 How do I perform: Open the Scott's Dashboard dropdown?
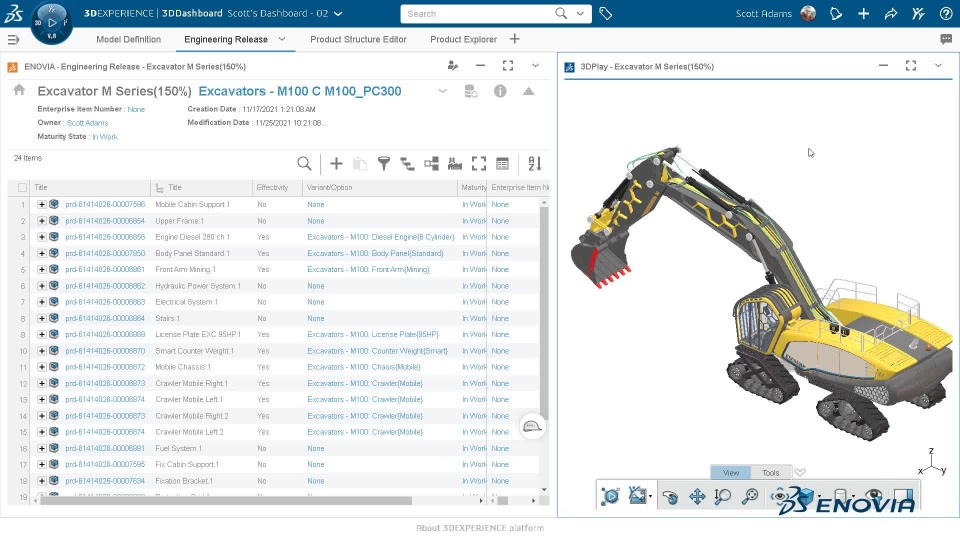338,13
